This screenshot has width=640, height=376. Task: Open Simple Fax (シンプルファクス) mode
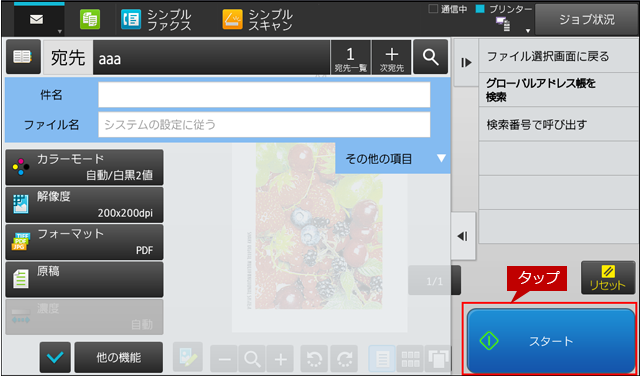point(156,20)
